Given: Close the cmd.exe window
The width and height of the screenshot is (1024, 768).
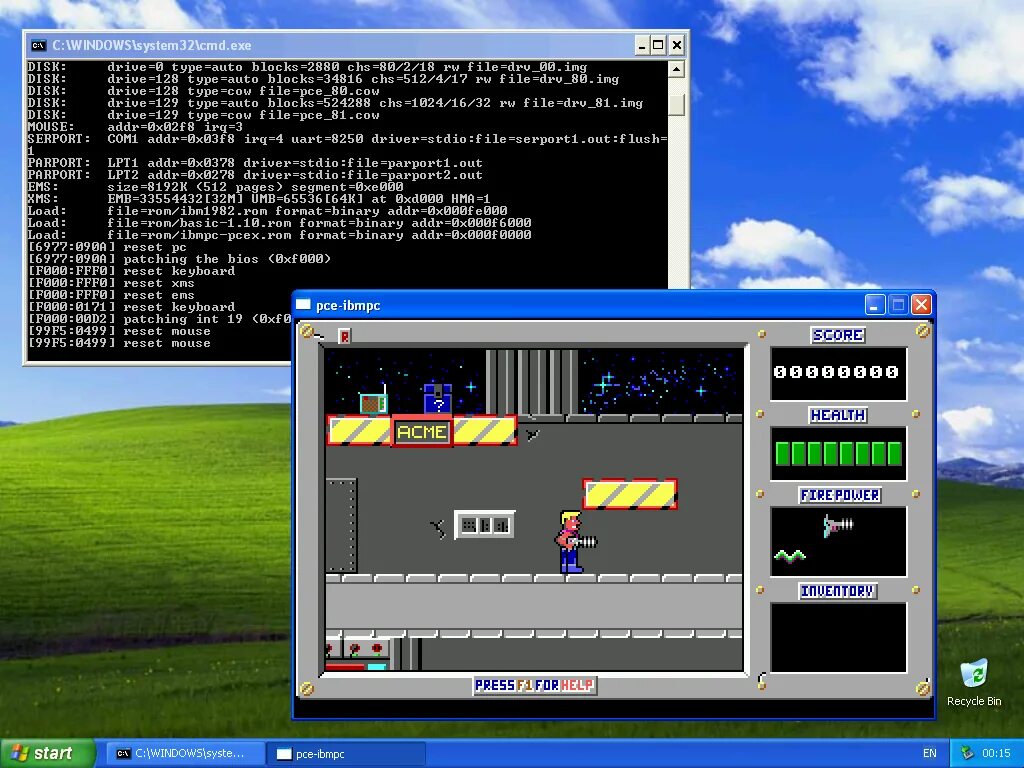Looking at the screenshot, I should click(677, 45).
